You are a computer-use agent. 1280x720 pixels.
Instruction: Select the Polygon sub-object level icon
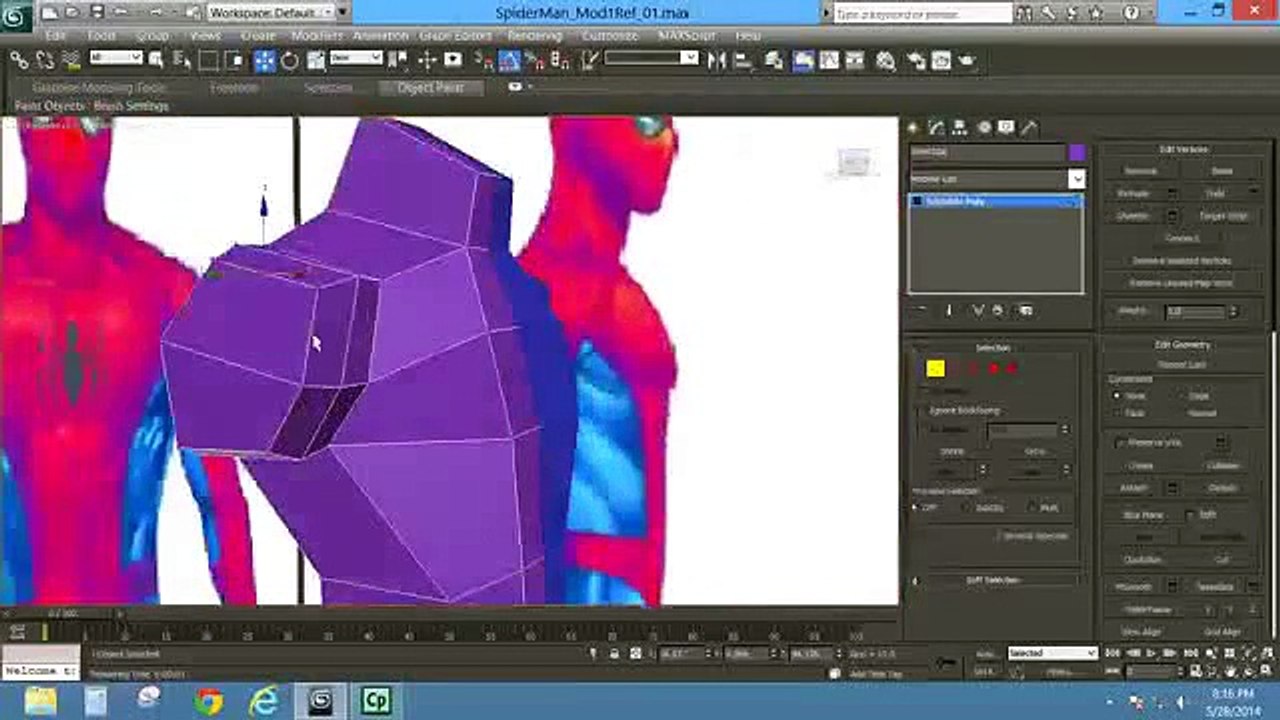click(992, 368)
